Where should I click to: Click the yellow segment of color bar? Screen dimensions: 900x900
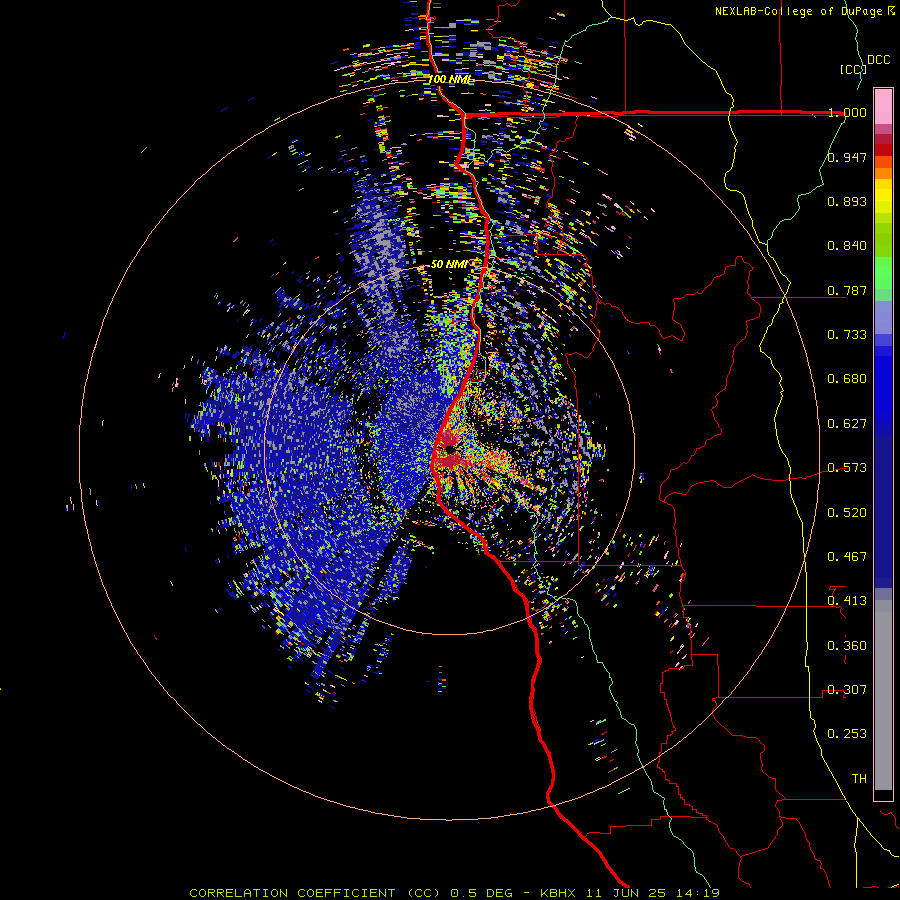point(883,196)
